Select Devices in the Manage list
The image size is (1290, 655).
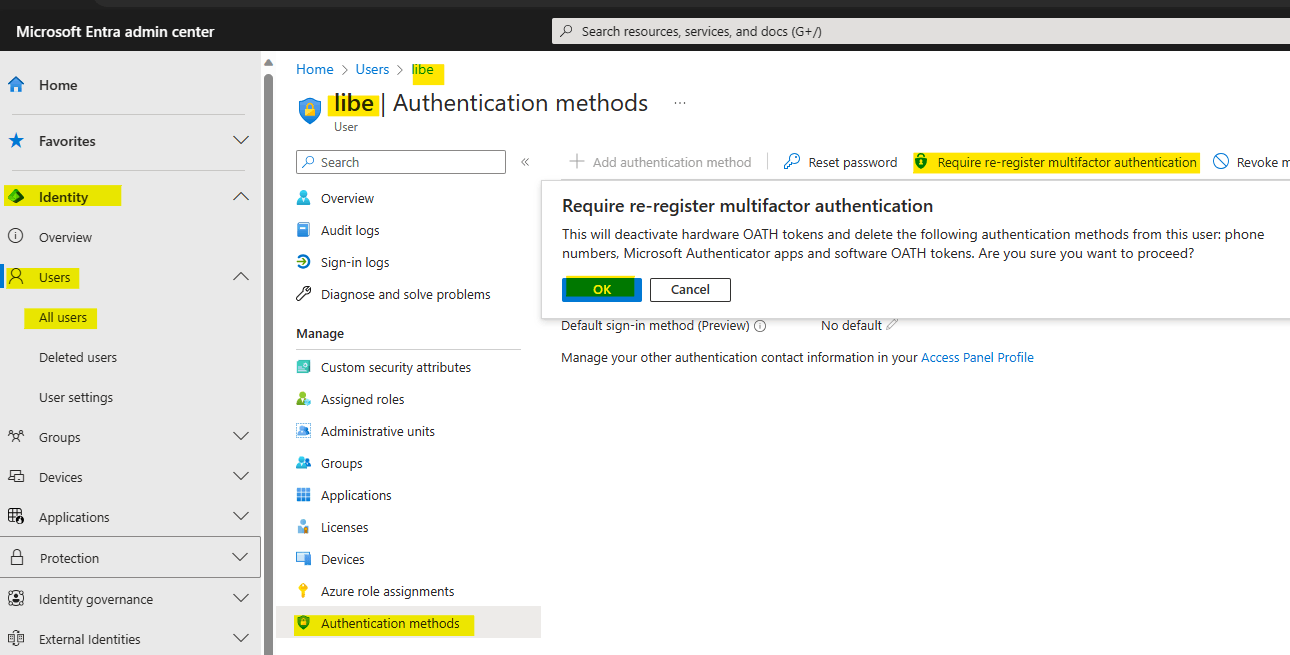[x=342, y=559]
